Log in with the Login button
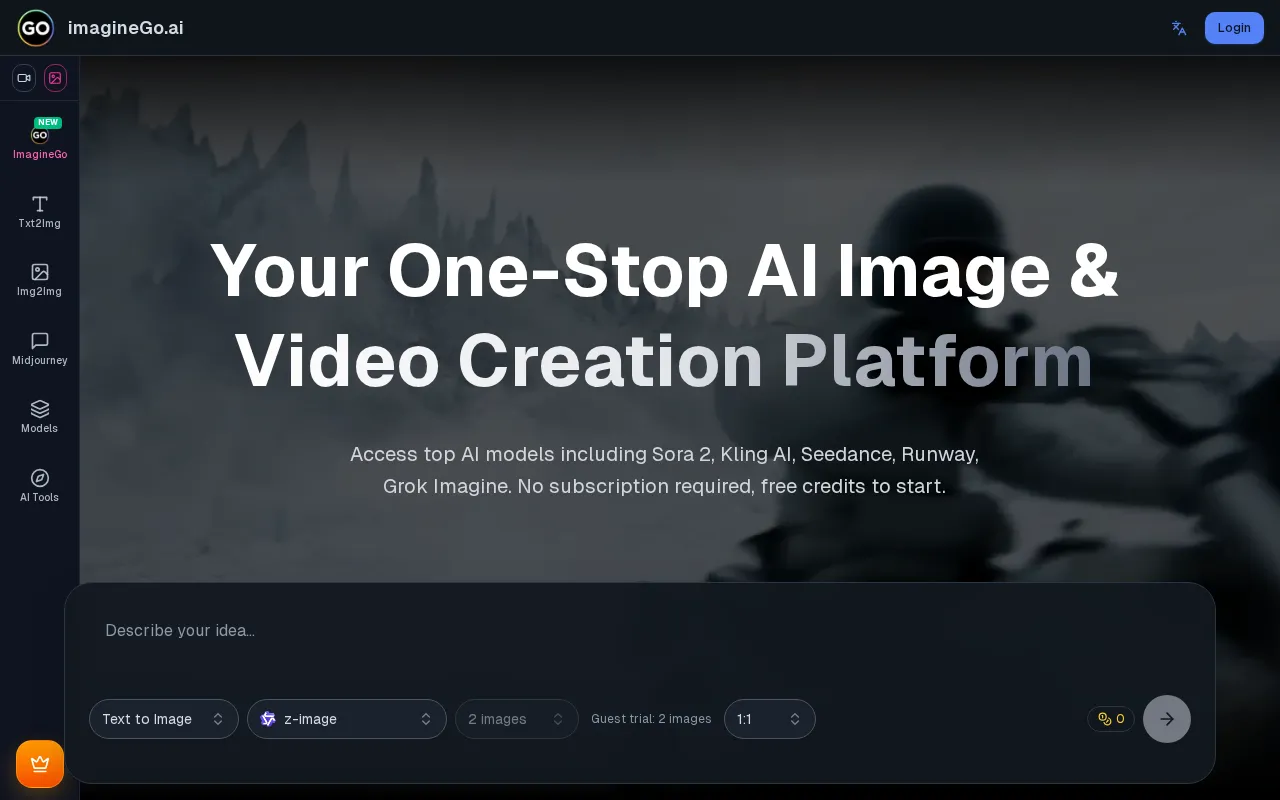This screenshot has height=800, width=1280. pyautogui.click(x=1234, y=28)
